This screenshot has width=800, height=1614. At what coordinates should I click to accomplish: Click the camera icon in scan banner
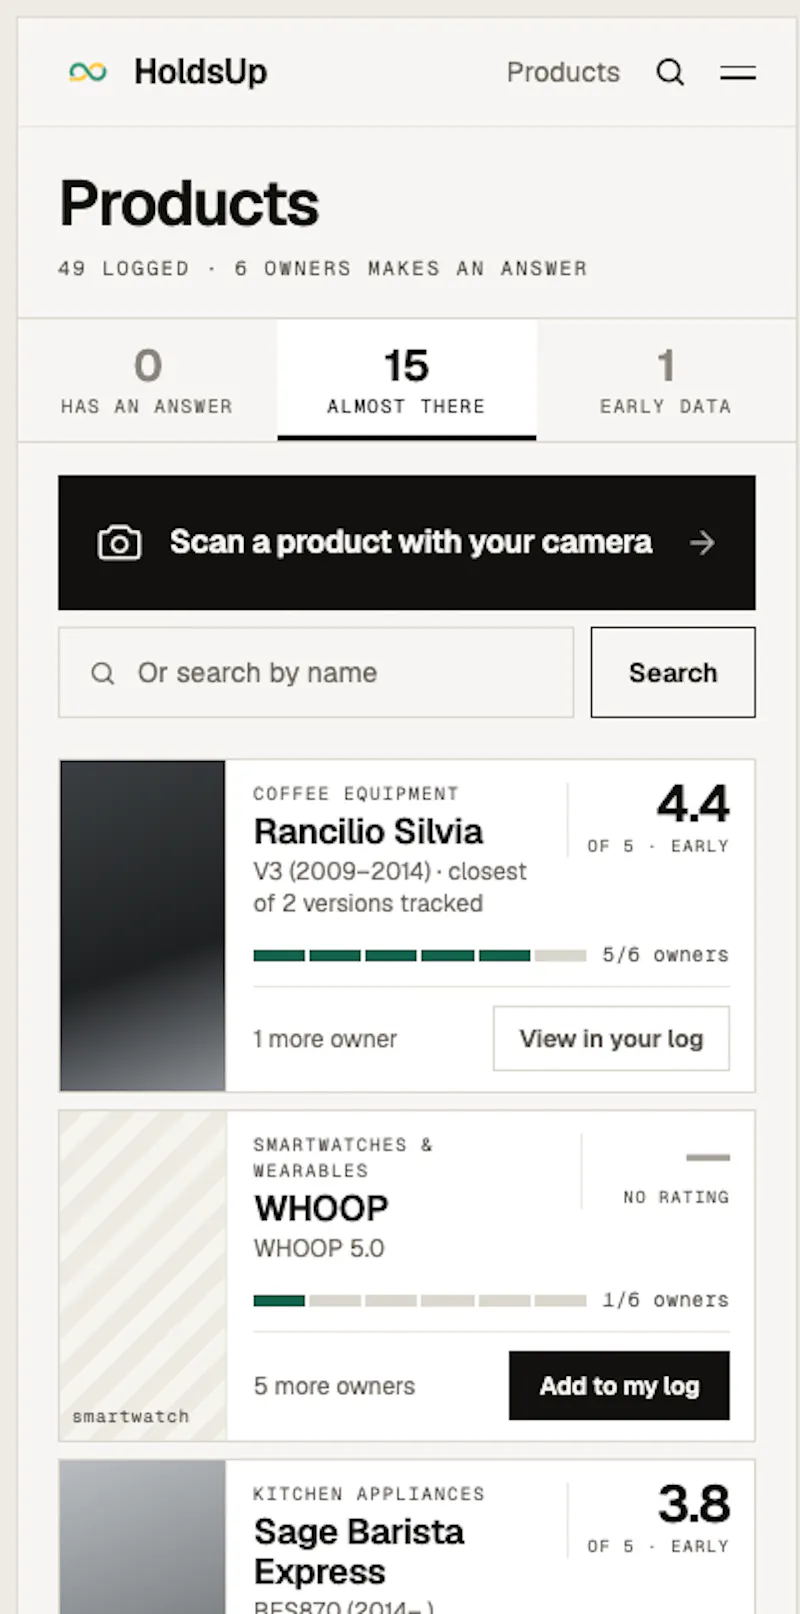119,542
